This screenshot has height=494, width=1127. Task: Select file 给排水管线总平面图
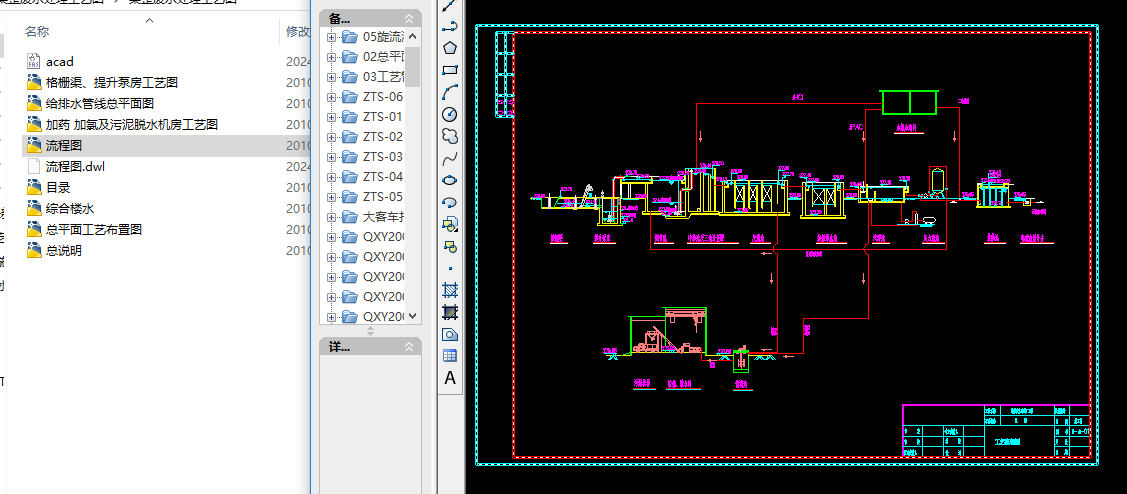[x=100, y=104]
